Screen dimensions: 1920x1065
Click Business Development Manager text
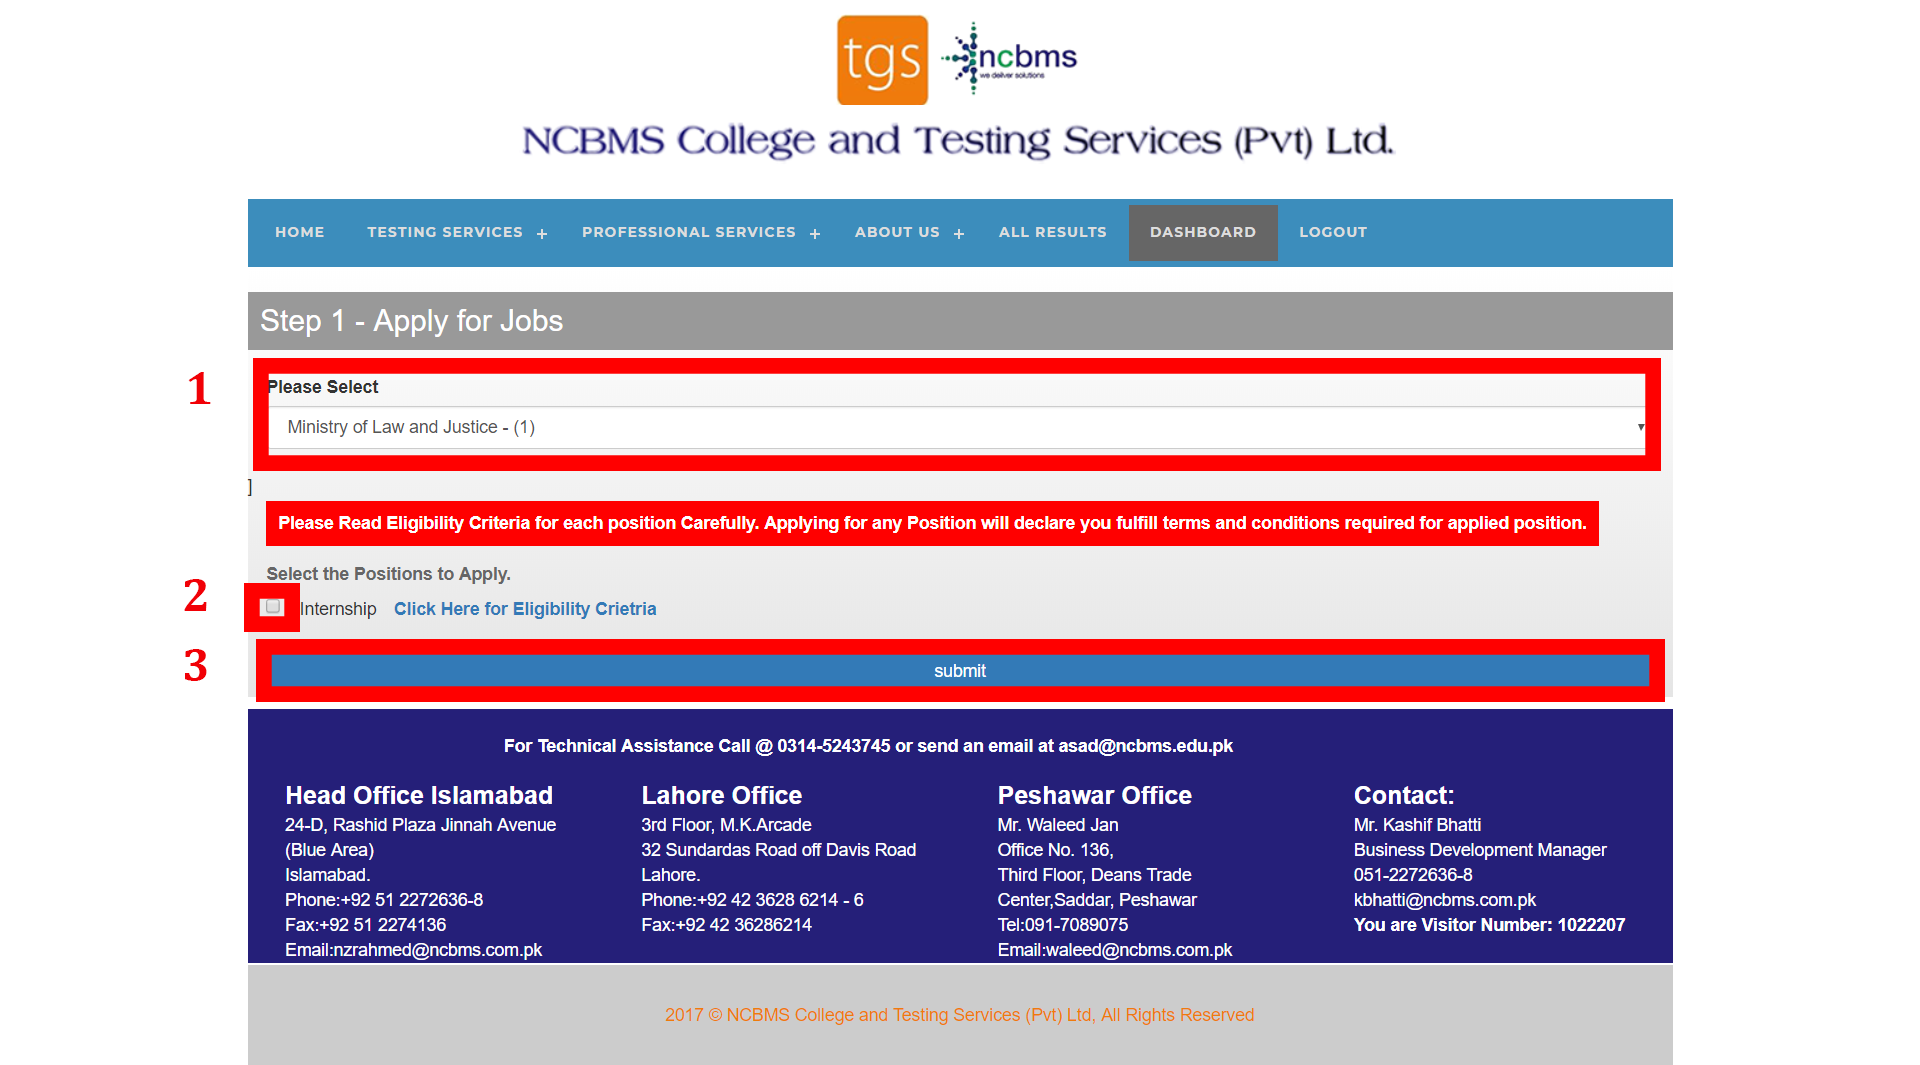click(x=1480, y=850)
